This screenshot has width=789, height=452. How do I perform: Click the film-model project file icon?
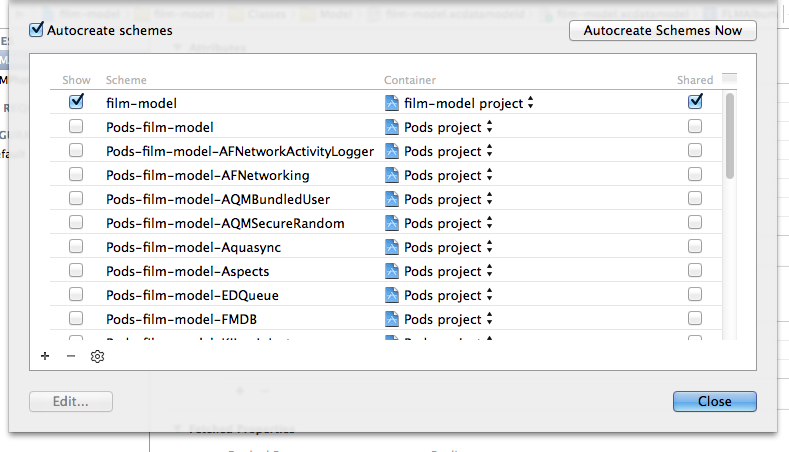click(392, 103)
